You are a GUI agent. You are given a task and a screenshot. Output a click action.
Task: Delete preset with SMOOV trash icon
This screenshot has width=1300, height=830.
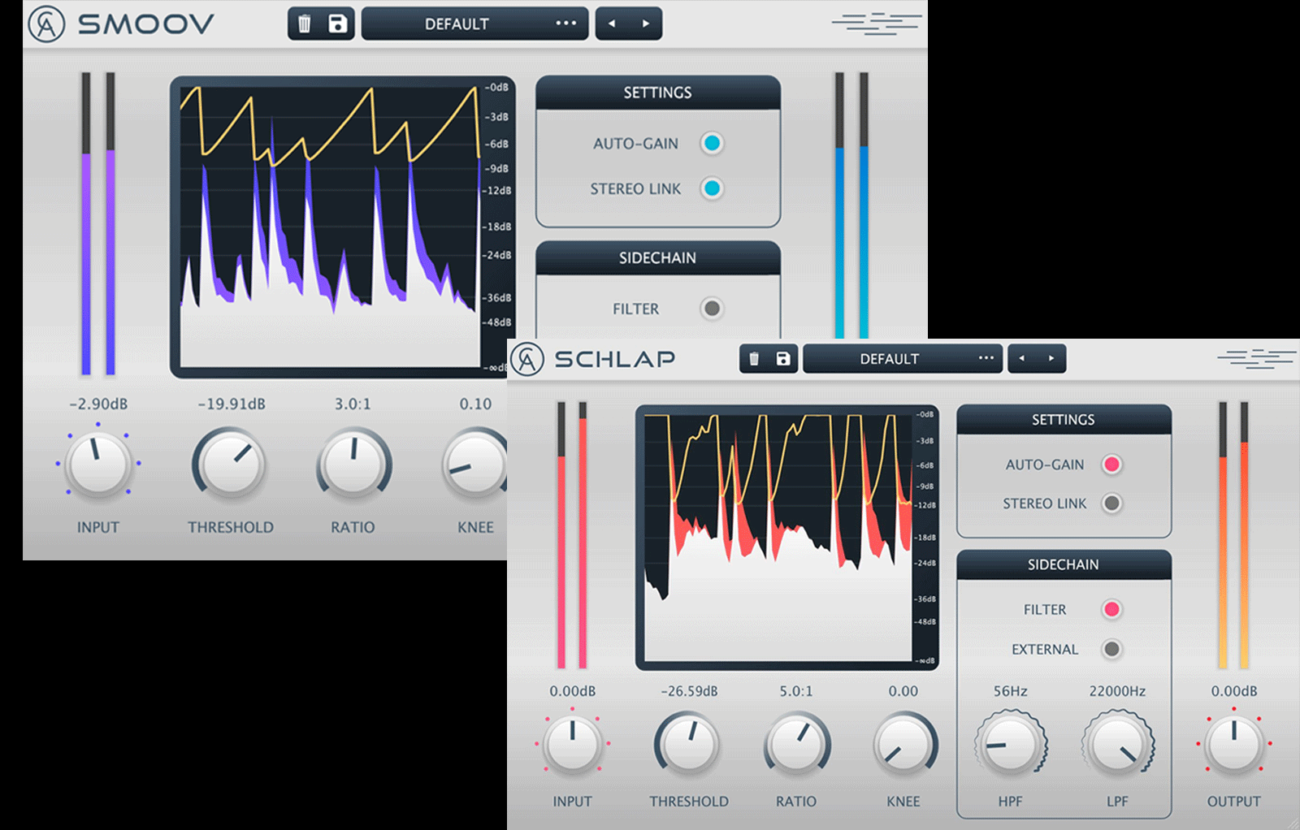click(x=305, y=24)
